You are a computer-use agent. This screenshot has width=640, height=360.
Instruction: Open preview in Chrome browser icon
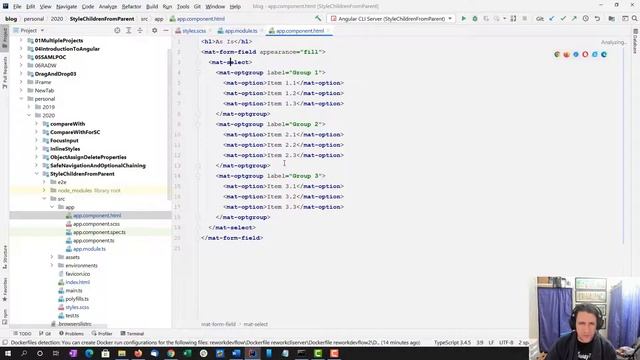pos(557,54)
